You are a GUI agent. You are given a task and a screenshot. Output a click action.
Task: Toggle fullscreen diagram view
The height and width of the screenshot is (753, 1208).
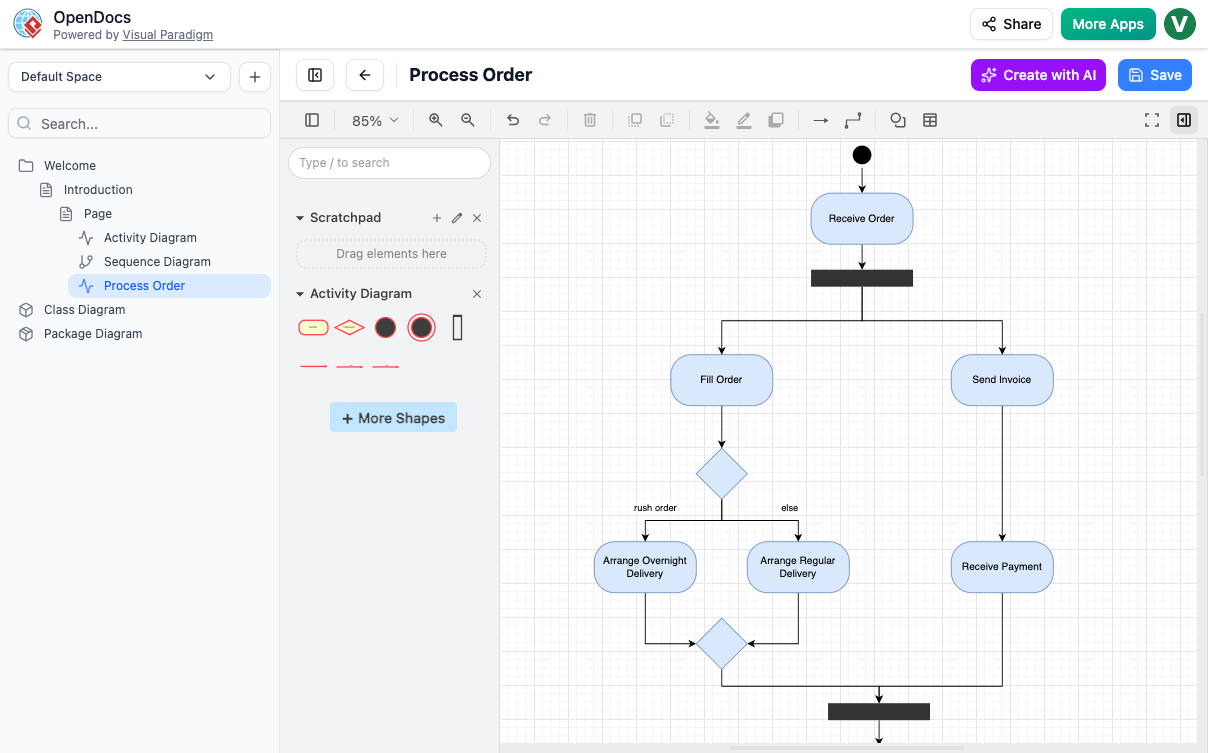click(1152, 120)
